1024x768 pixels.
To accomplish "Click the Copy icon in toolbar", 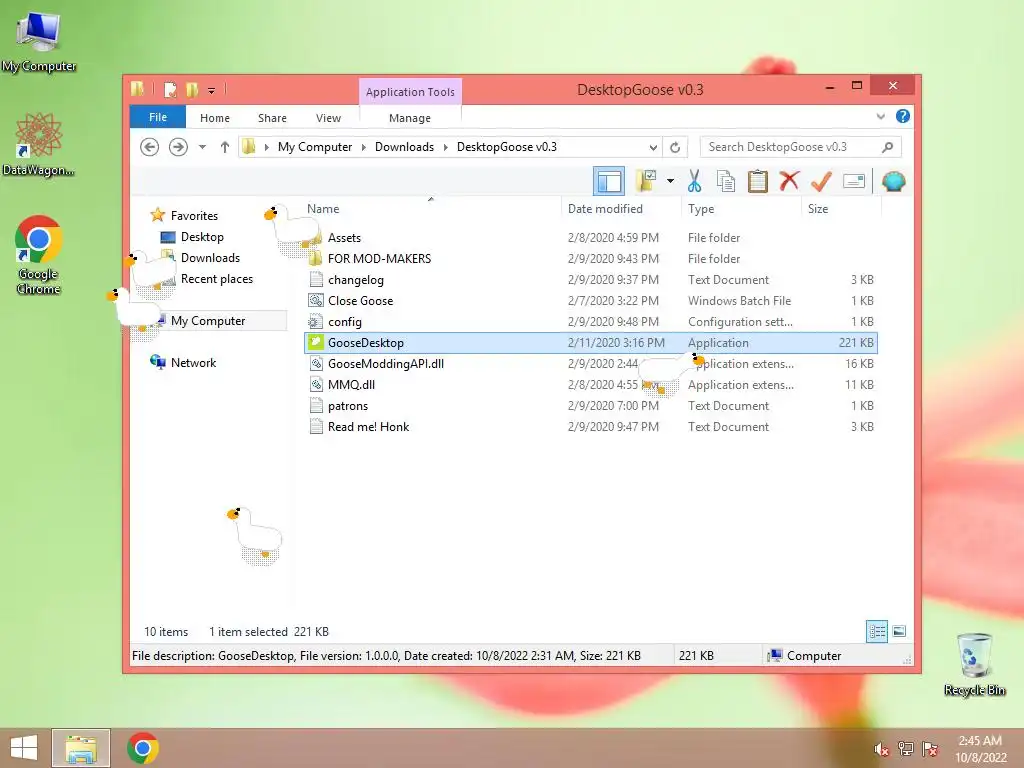I will click(x=726, y=181).
